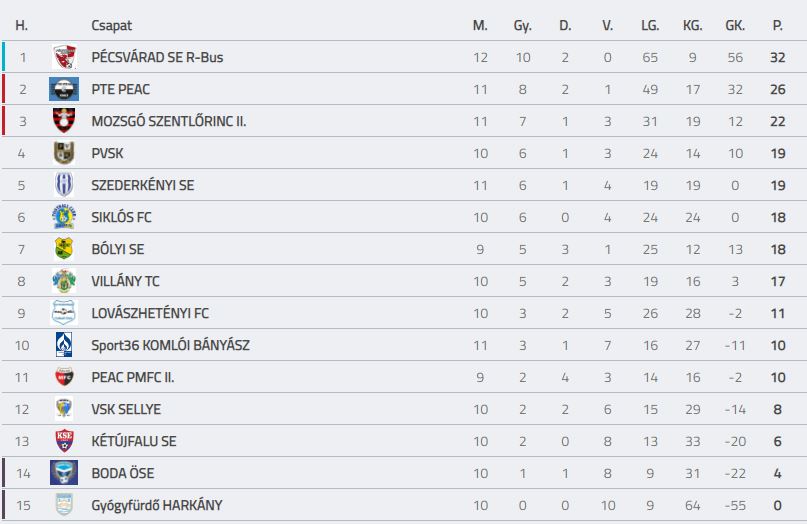
Task: Sort by the Gy. wins column header
Action: pyautogui.click(x=522, y=25)
